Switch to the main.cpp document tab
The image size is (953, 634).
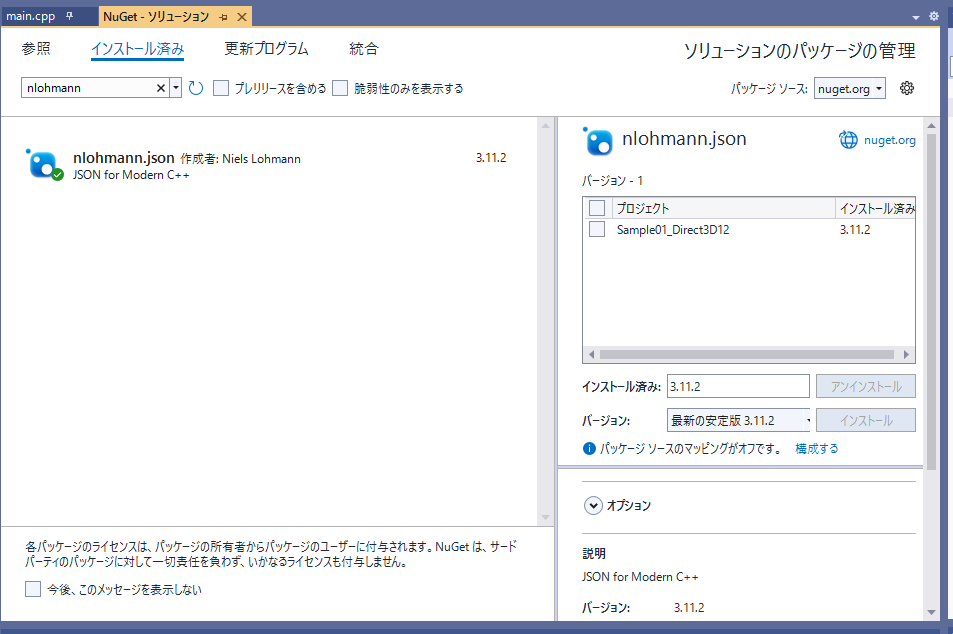point(30,16)
